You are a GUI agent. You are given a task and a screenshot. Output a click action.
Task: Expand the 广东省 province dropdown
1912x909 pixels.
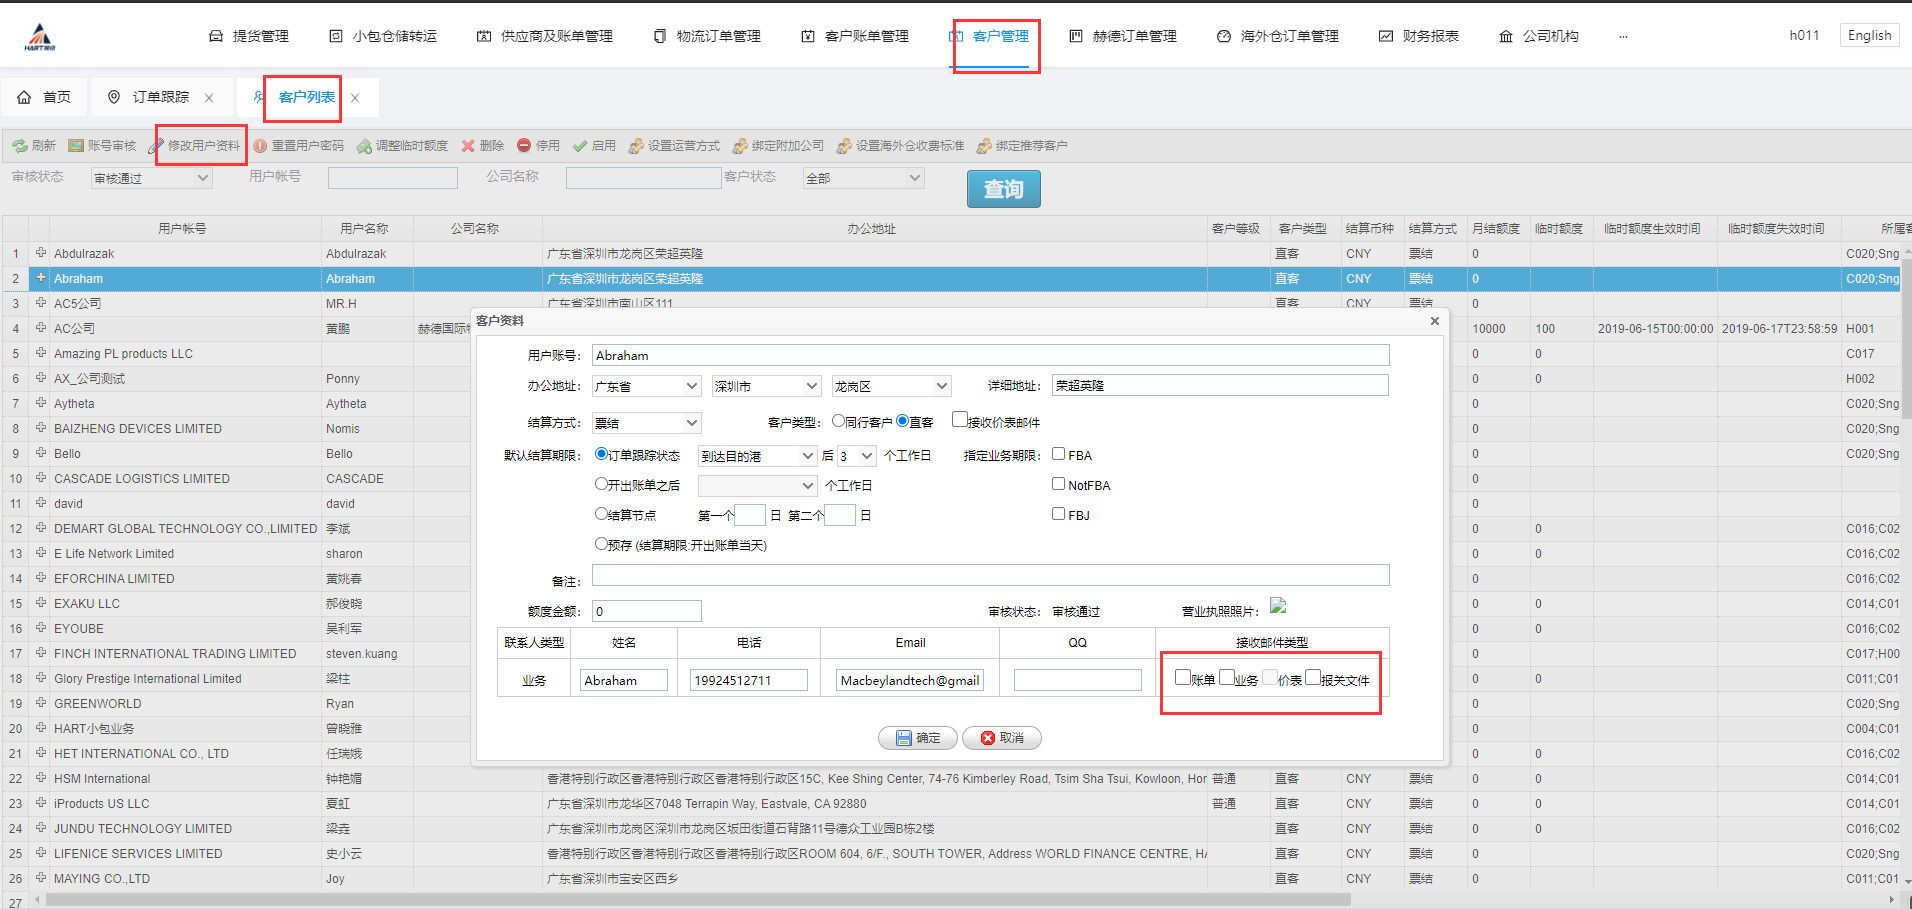click(646, 386)
